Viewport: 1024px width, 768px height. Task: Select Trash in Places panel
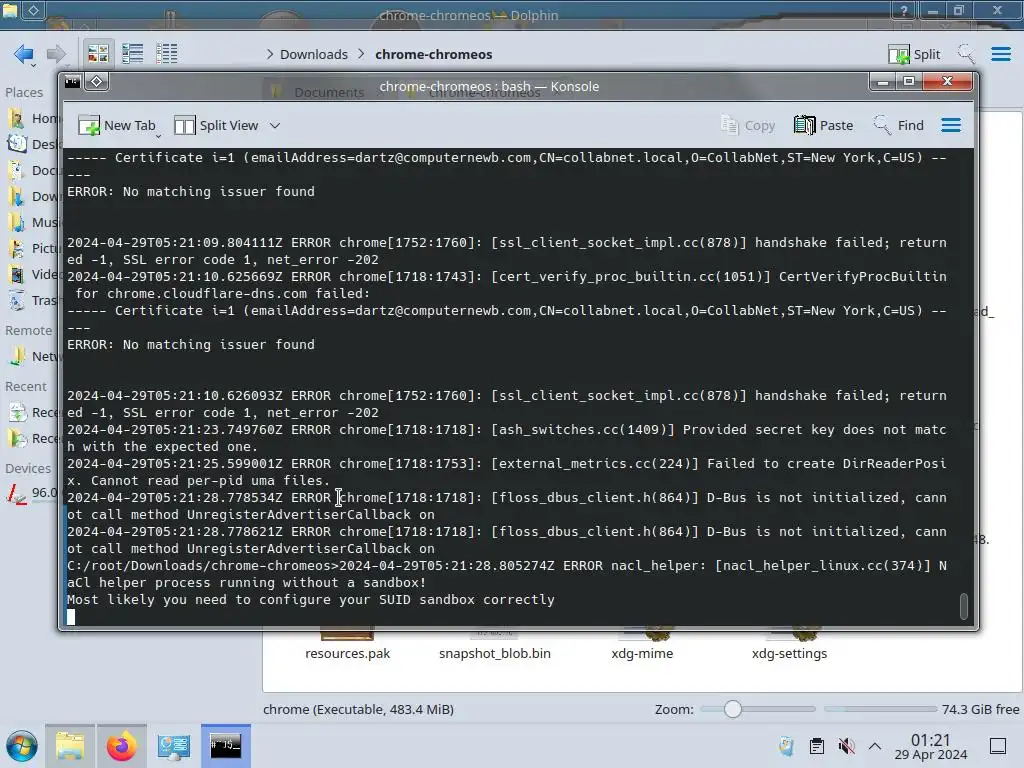(x=33, y=300)
